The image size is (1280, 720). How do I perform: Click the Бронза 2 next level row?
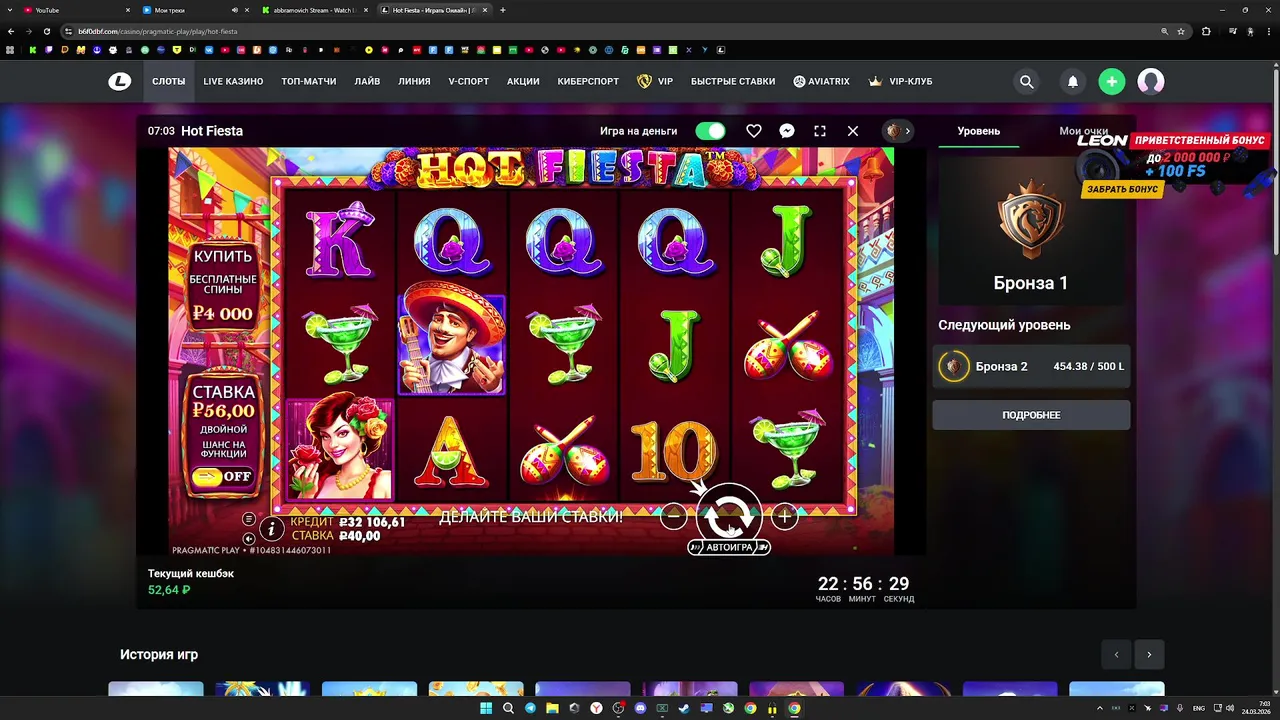(1031, 367)
